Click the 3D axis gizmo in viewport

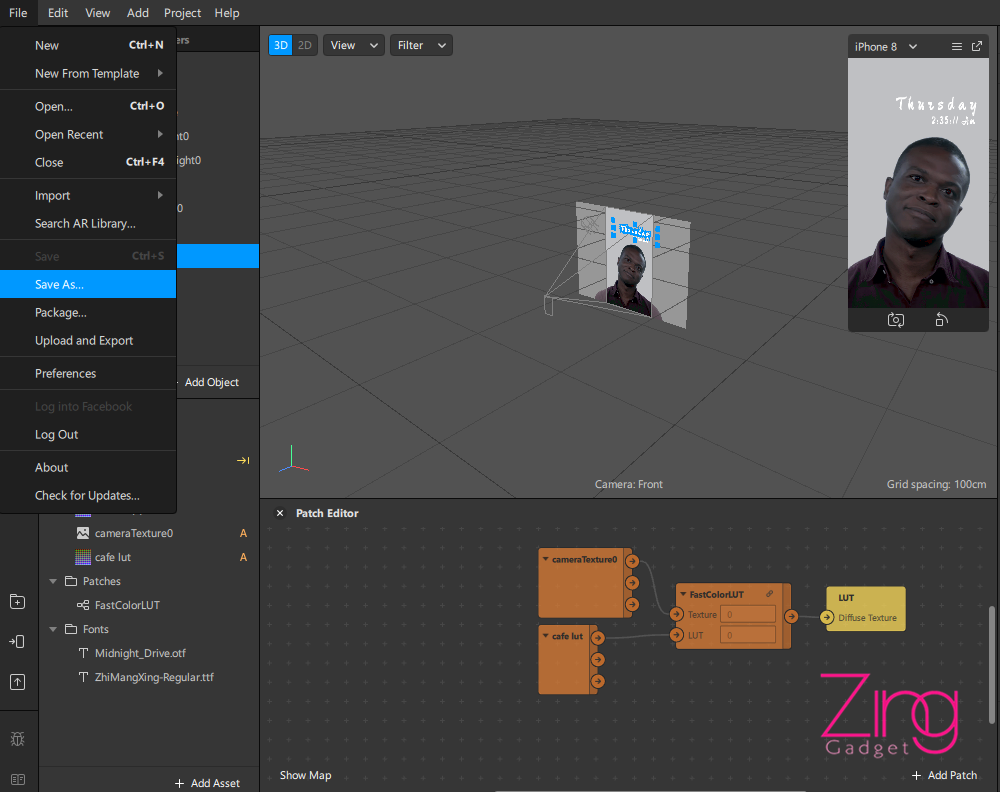point(293,460)
